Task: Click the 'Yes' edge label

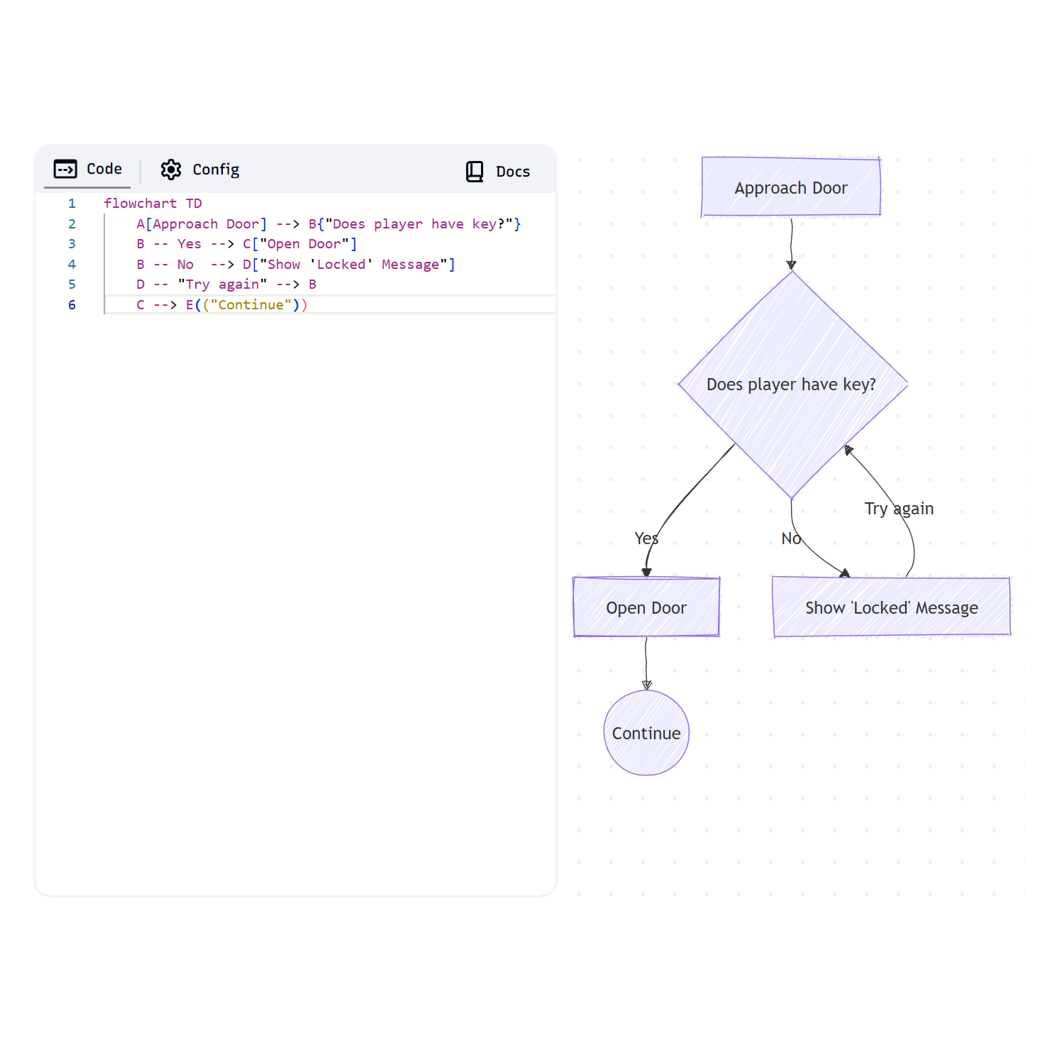Action: [646, 538]
